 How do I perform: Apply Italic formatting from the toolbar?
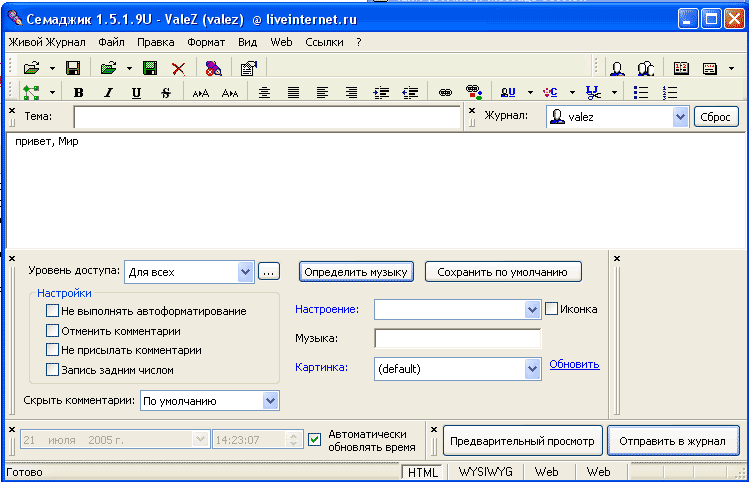pos(107,92)
